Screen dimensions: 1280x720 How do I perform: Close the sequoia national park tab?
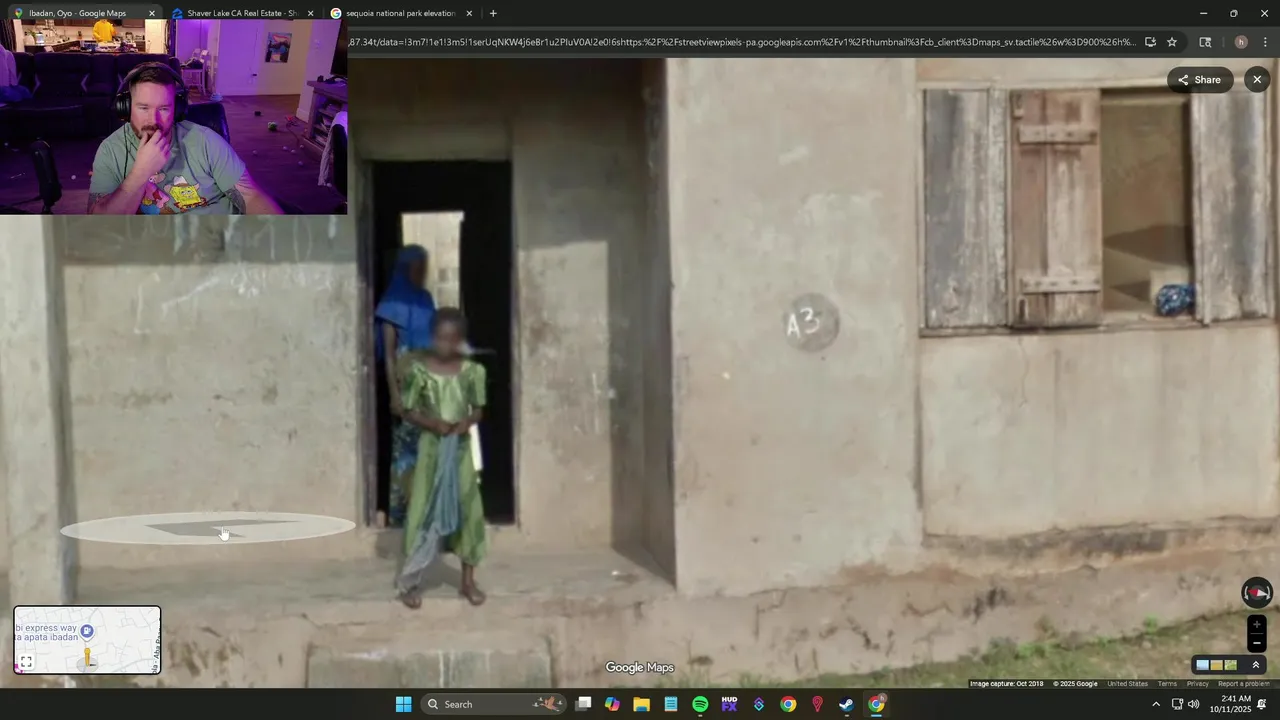tap(469, 13)
